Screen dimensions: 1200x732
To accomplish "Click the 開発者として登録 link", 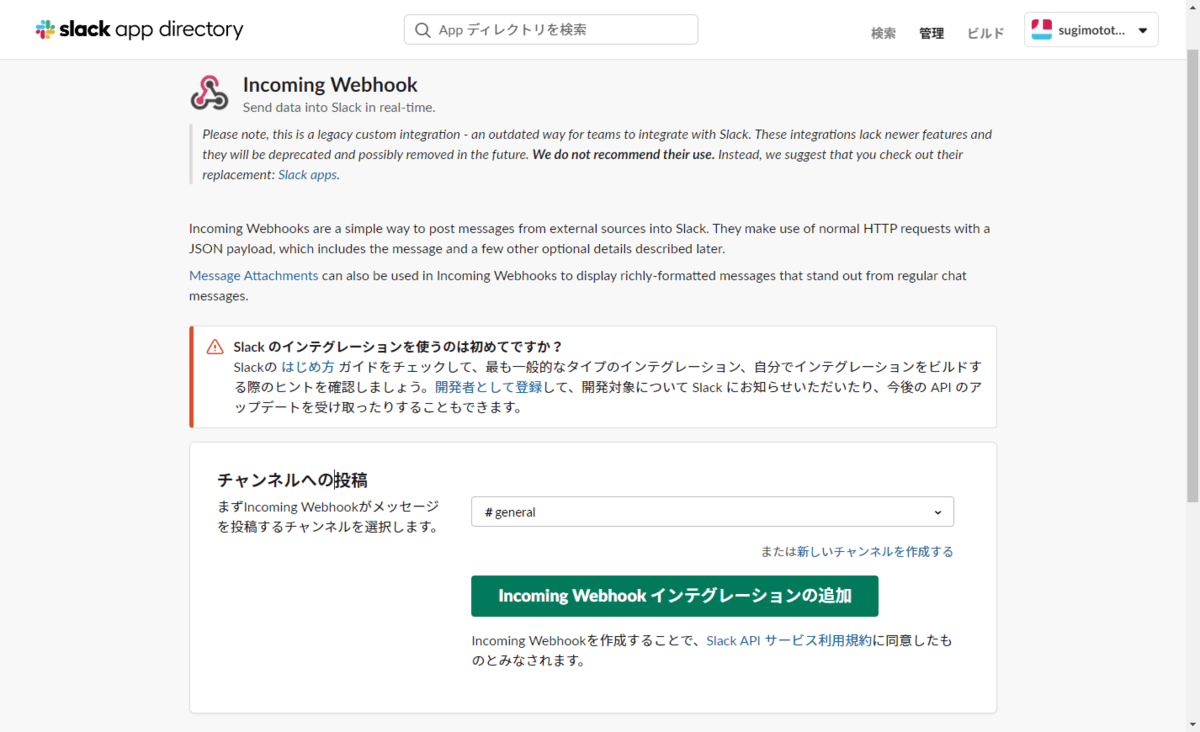I will click(x=489, y=387).
